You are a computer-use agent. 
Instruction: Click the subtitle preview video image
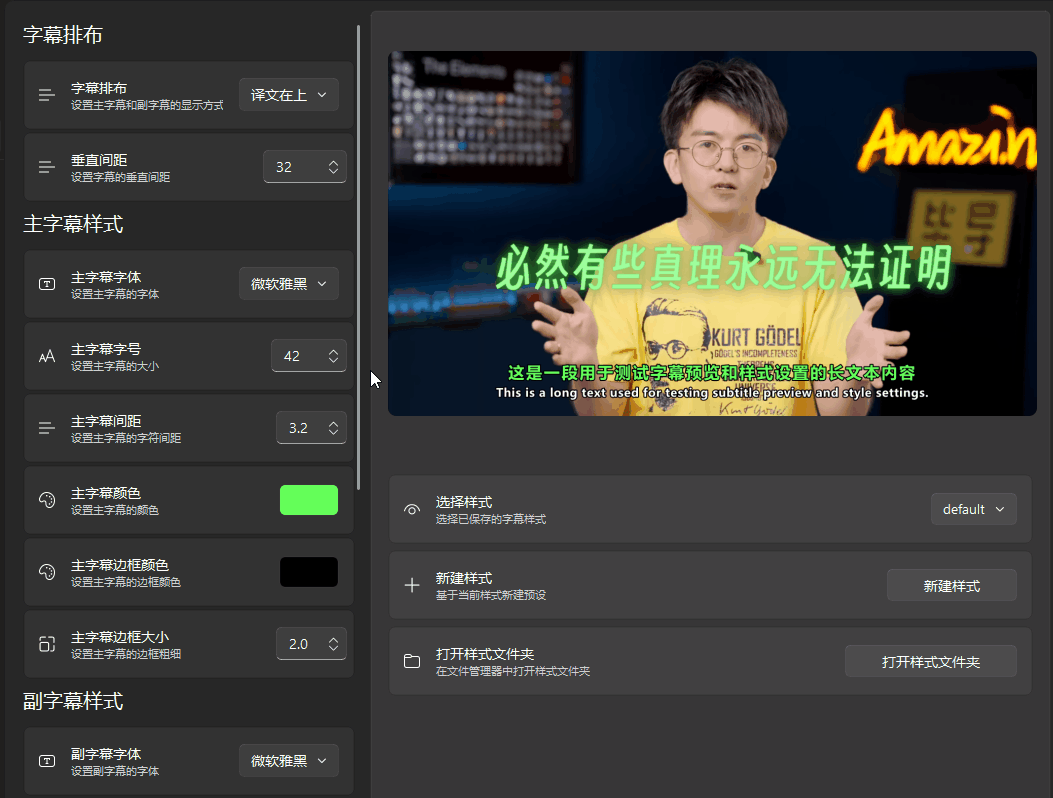click(x=712, y=233)
